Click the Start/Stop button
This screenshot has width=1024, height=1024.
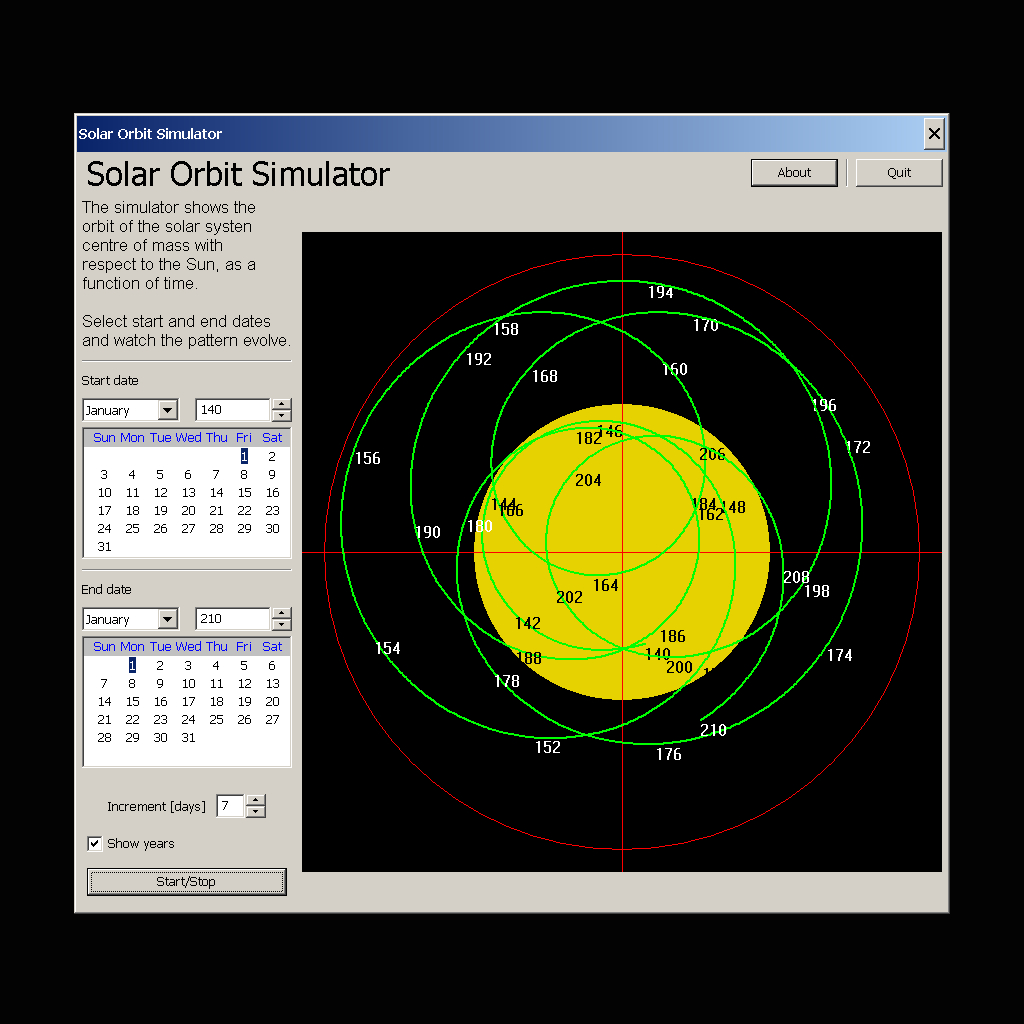pyautogui.click(x=186, y=882)
